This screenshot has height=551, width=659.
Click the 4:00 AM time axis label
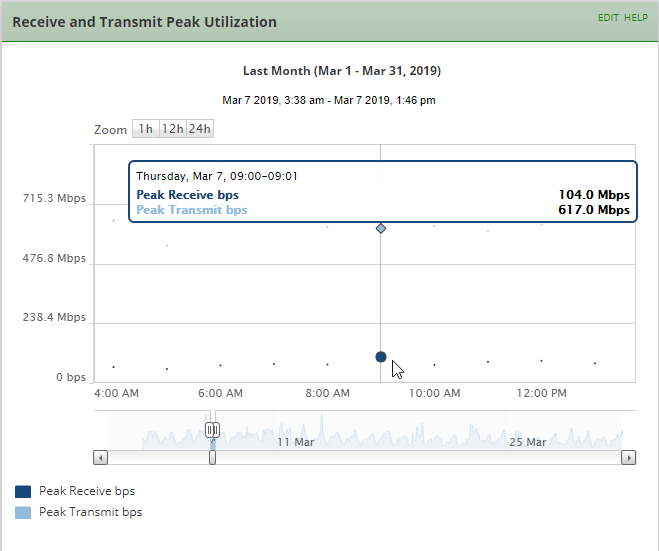point(116,393)
